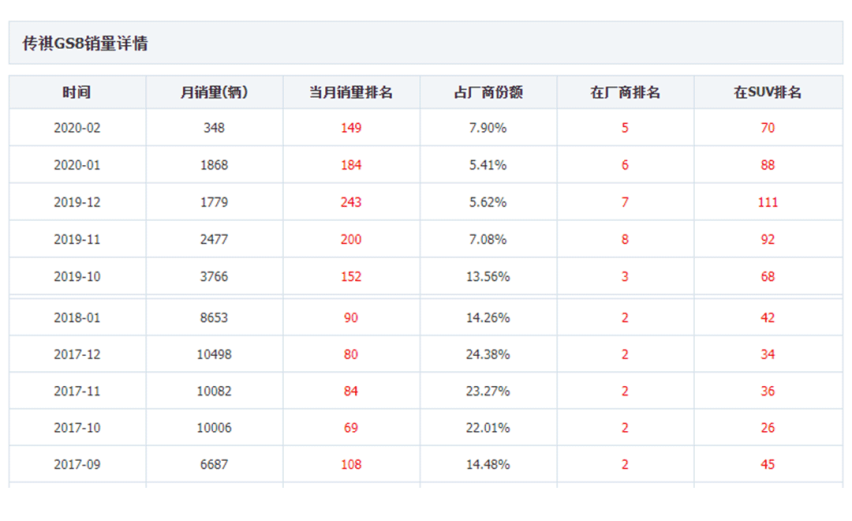
Task: Select monthly sales value 10498
Action: [x=214, y=354]
